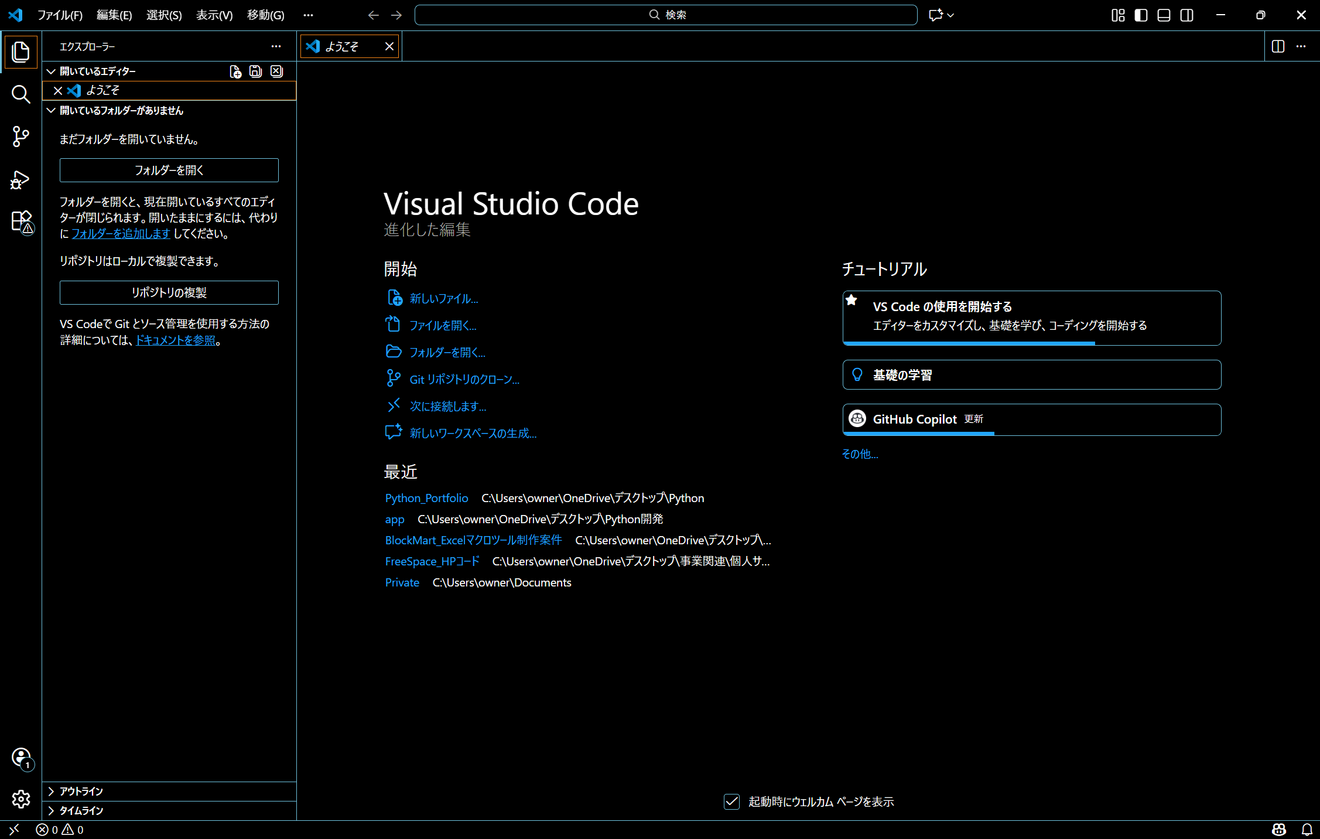Toggle the primary sidebar visibility

tap(1141, 15)
